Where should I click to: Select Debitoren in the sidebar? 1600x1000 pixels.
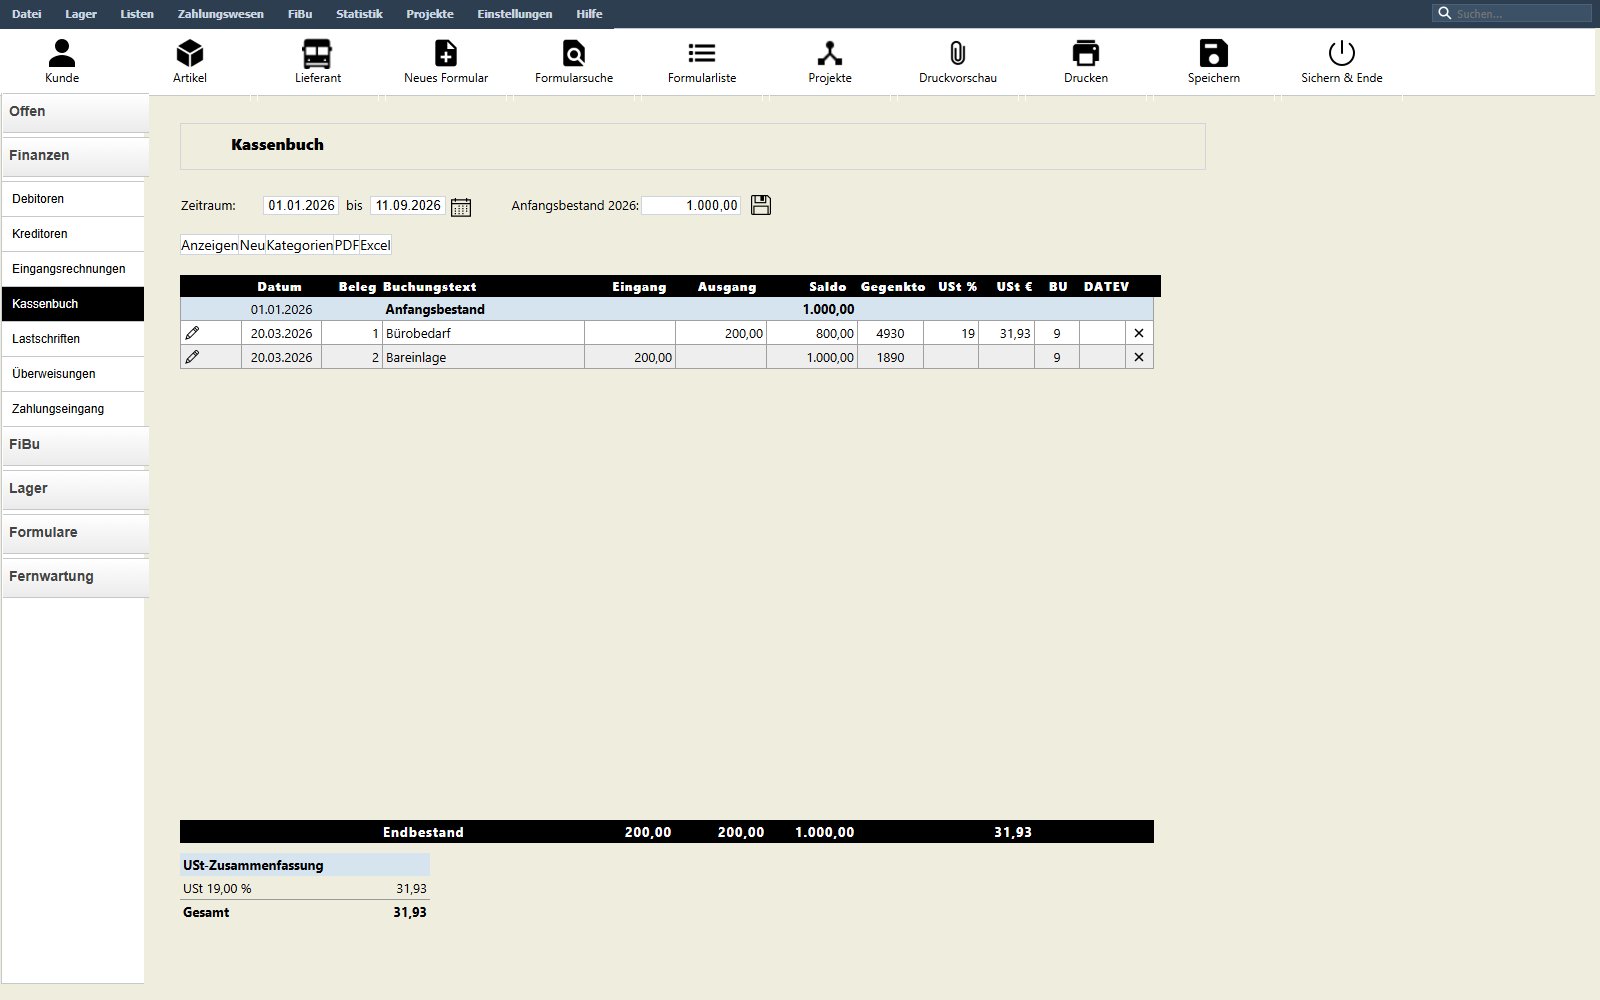pyautogui.click(x=73, y=199)
